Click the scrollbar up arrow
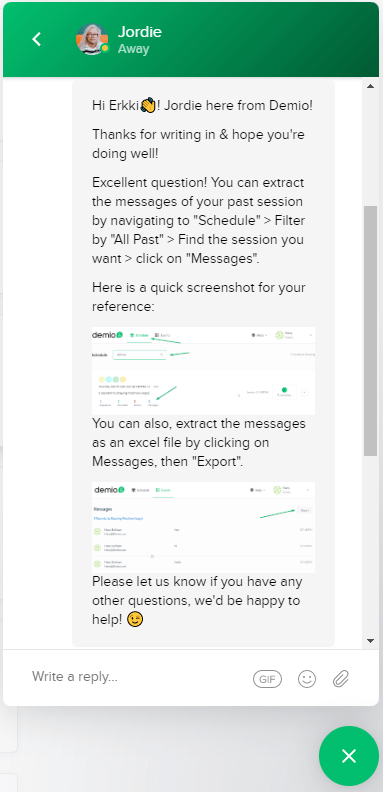Viewport: 383px width, 792px height. (x=370, y=86)
